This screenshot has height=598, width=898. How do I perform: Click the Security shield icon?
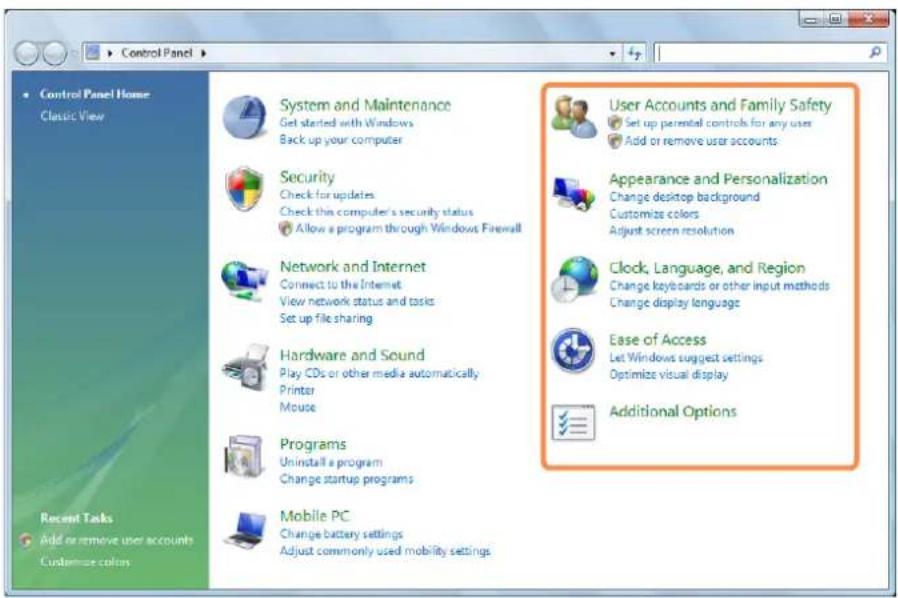pyautogui.click(x=245, y=189)
